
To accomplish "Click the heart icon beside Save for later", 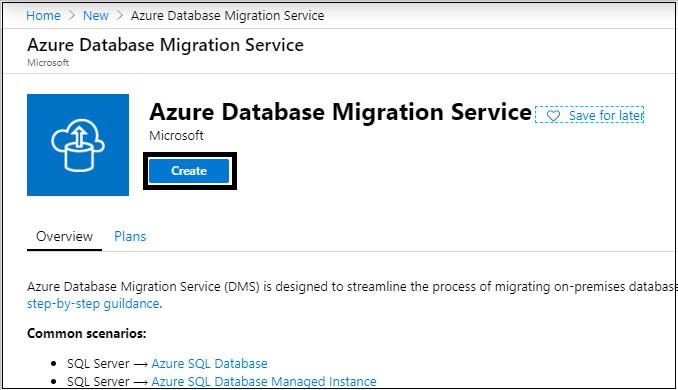I will pos(553,116).
